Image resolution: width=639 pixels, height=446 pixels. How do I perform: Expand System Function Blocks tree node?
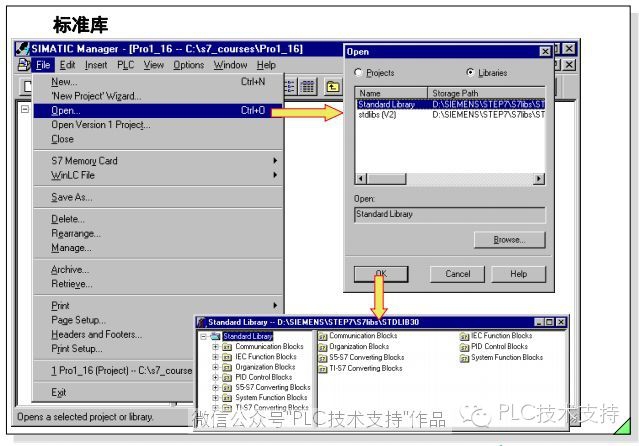click(216, 398)
